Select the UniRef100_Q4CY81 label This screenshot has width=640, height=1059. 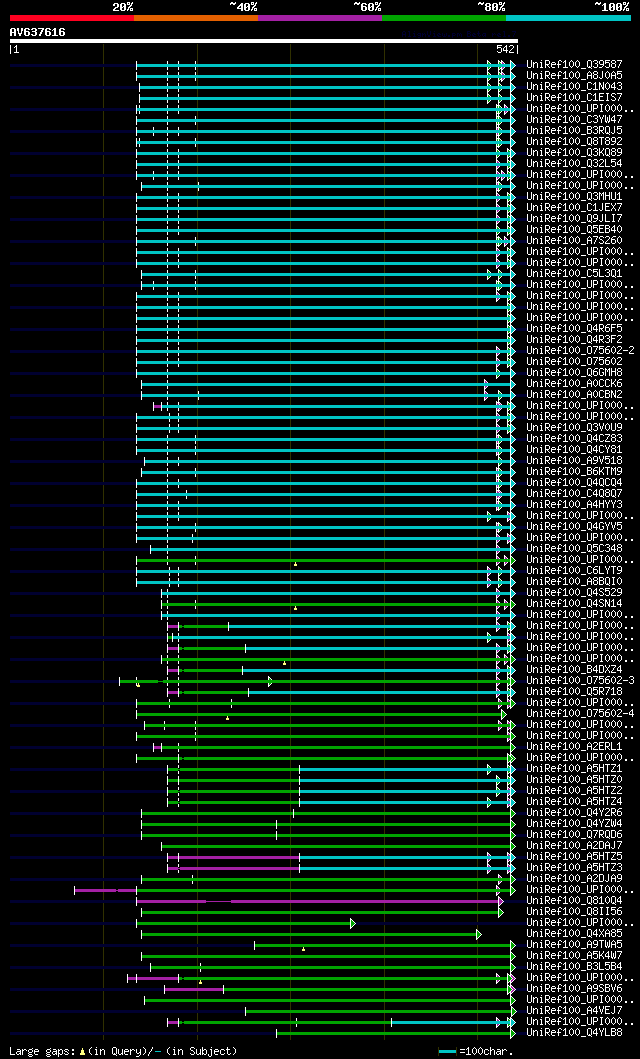[575, 450]
